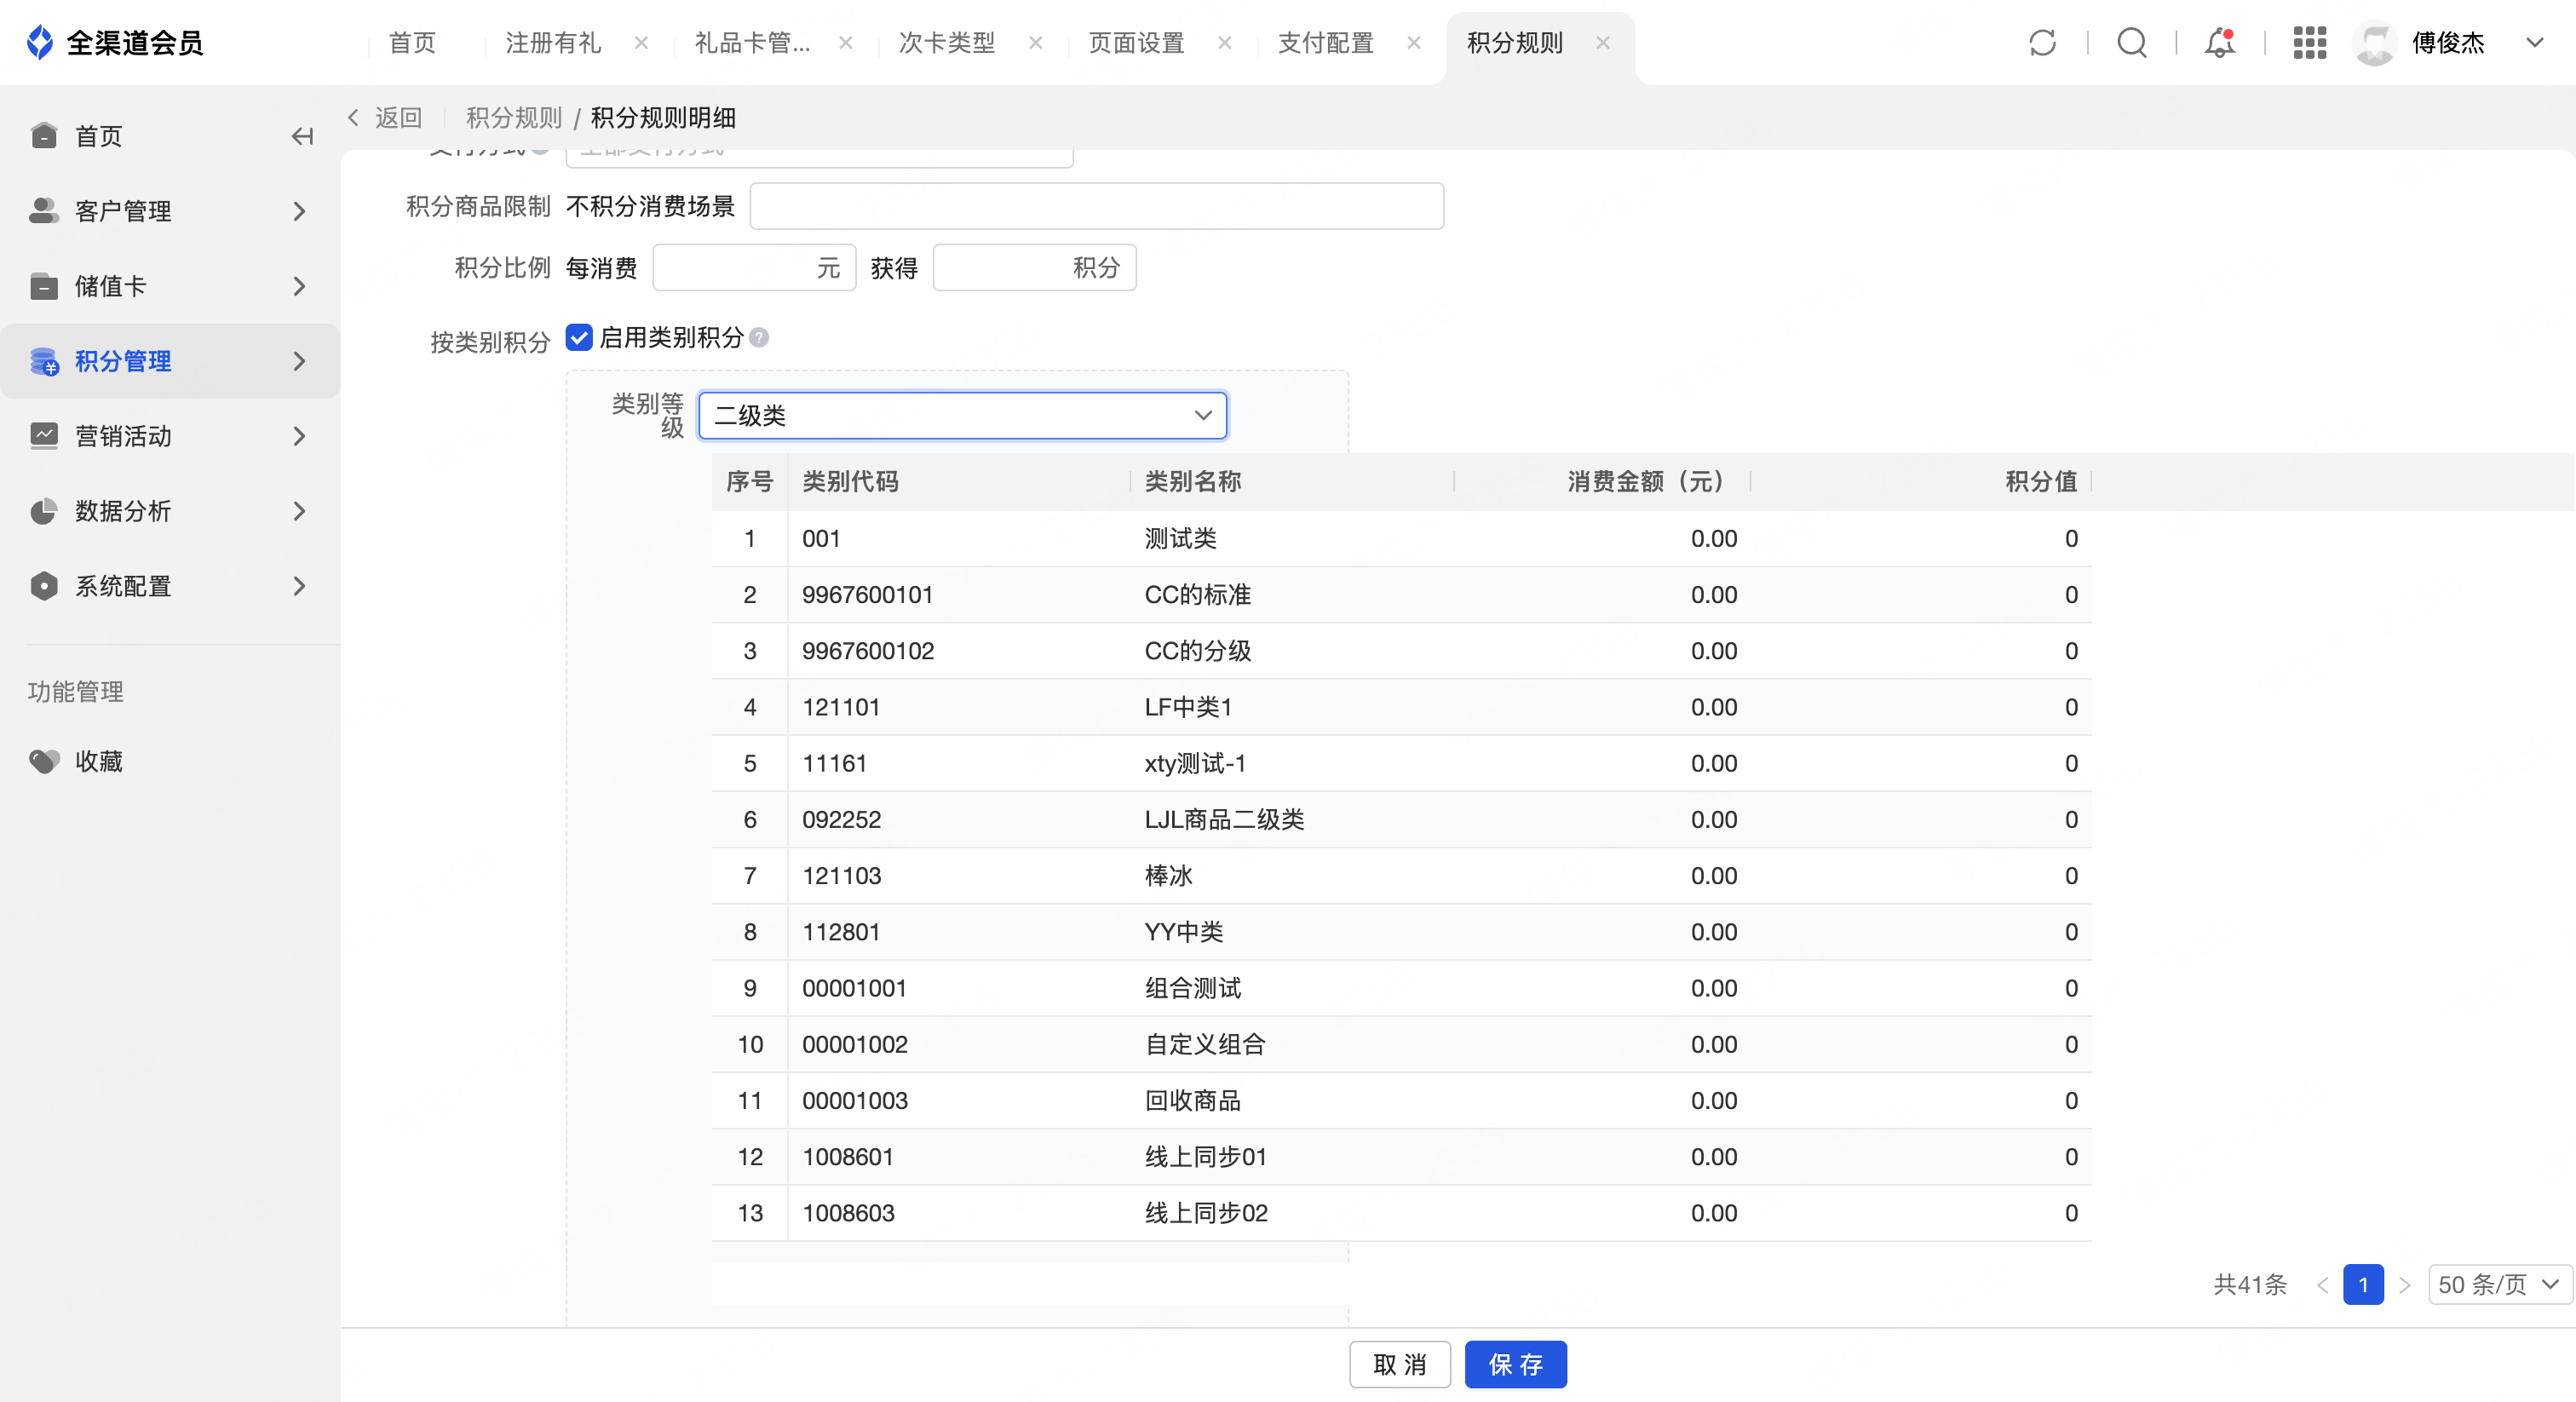The image size is (2576, 1402).
Task: Switch to the 首页 tab
Action: [412, 43]
